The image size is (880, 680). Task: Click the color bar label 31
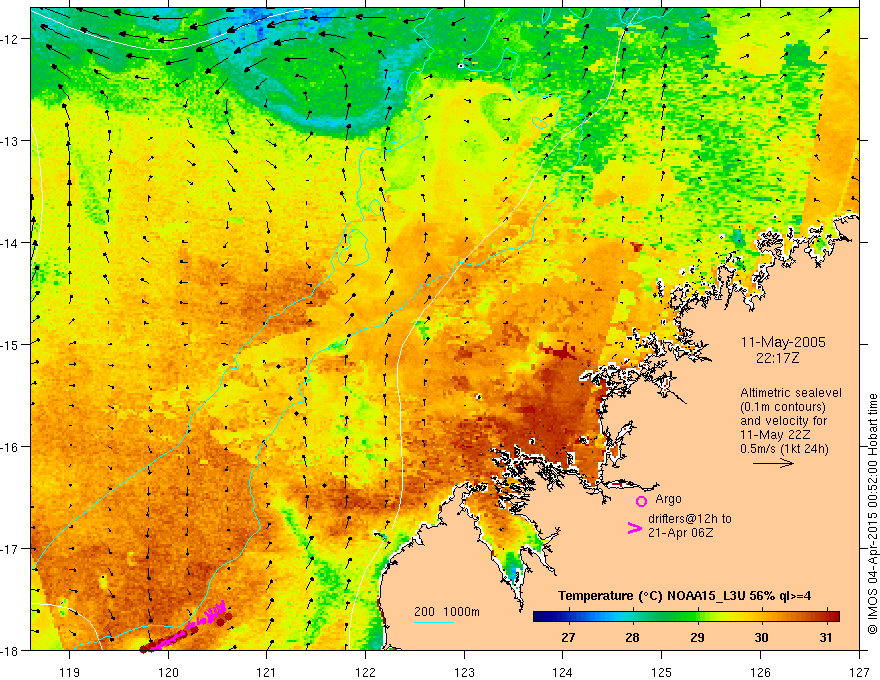826,637
